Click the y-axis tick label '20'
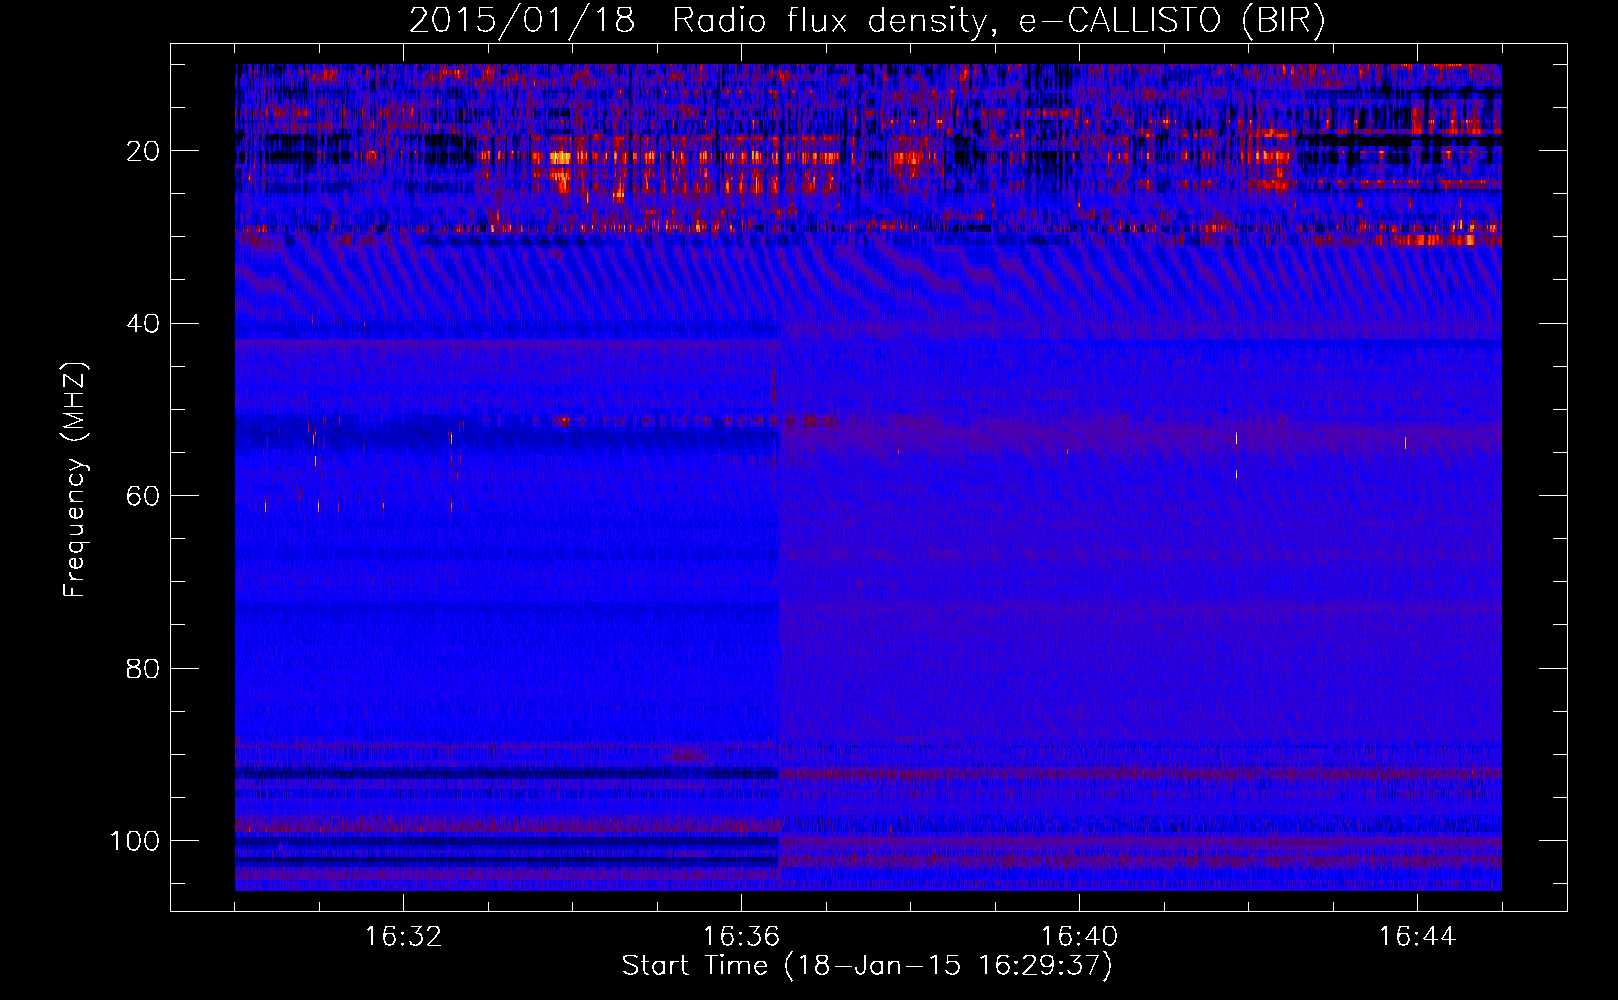The image size is (1618, 1000). point(142,151)
